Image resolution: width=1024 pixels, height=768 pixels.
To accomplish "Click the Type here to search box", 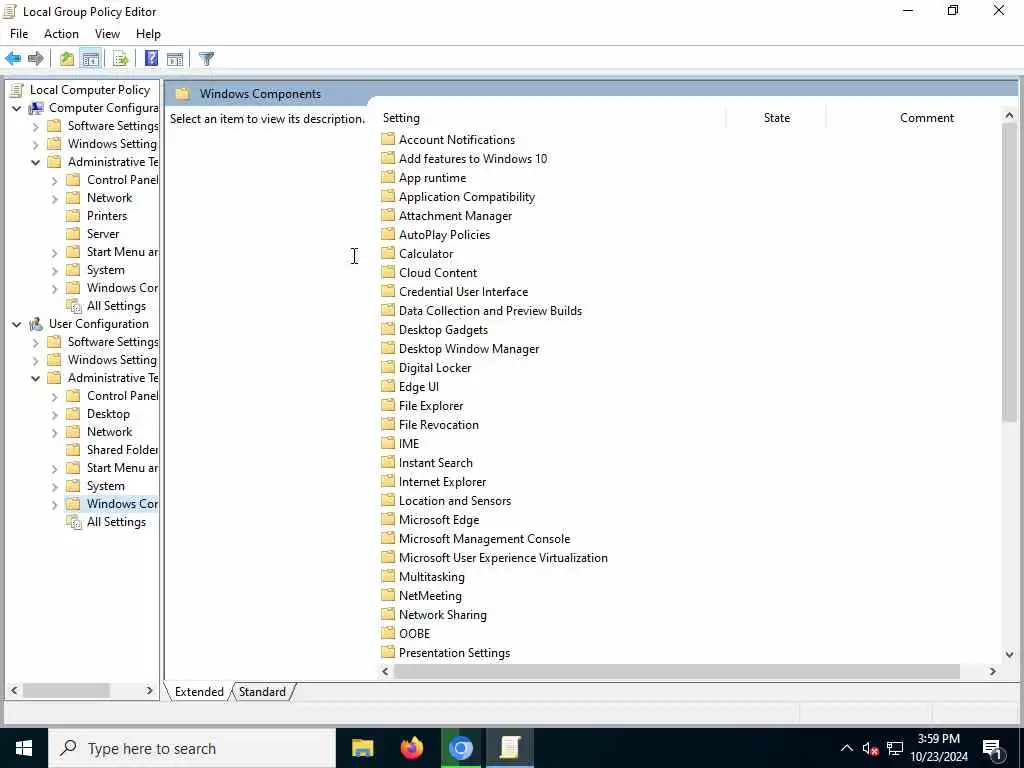I will [192, 748].
